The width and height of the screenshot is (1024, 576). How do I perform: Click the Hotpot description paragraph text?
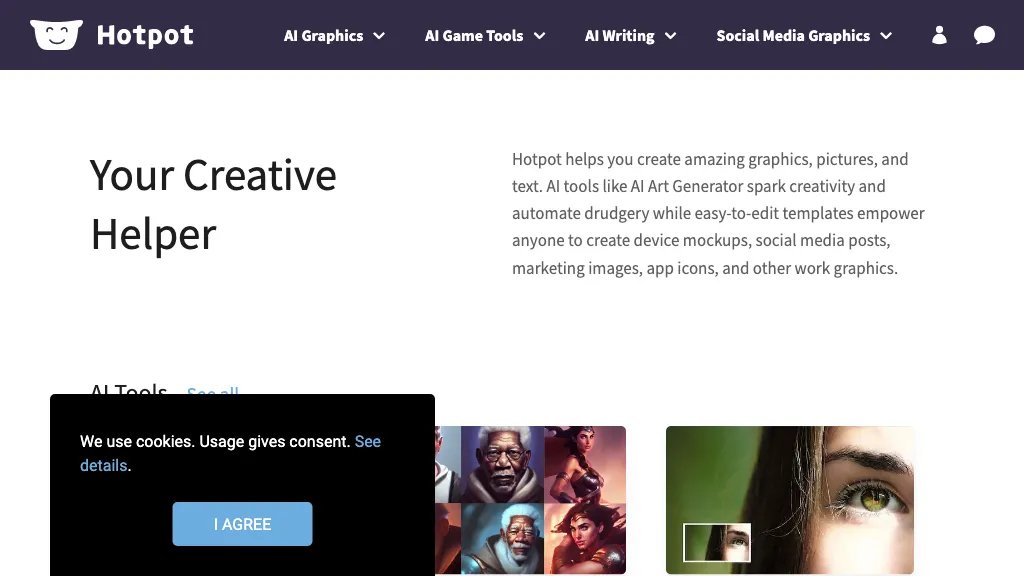(718, 213)
